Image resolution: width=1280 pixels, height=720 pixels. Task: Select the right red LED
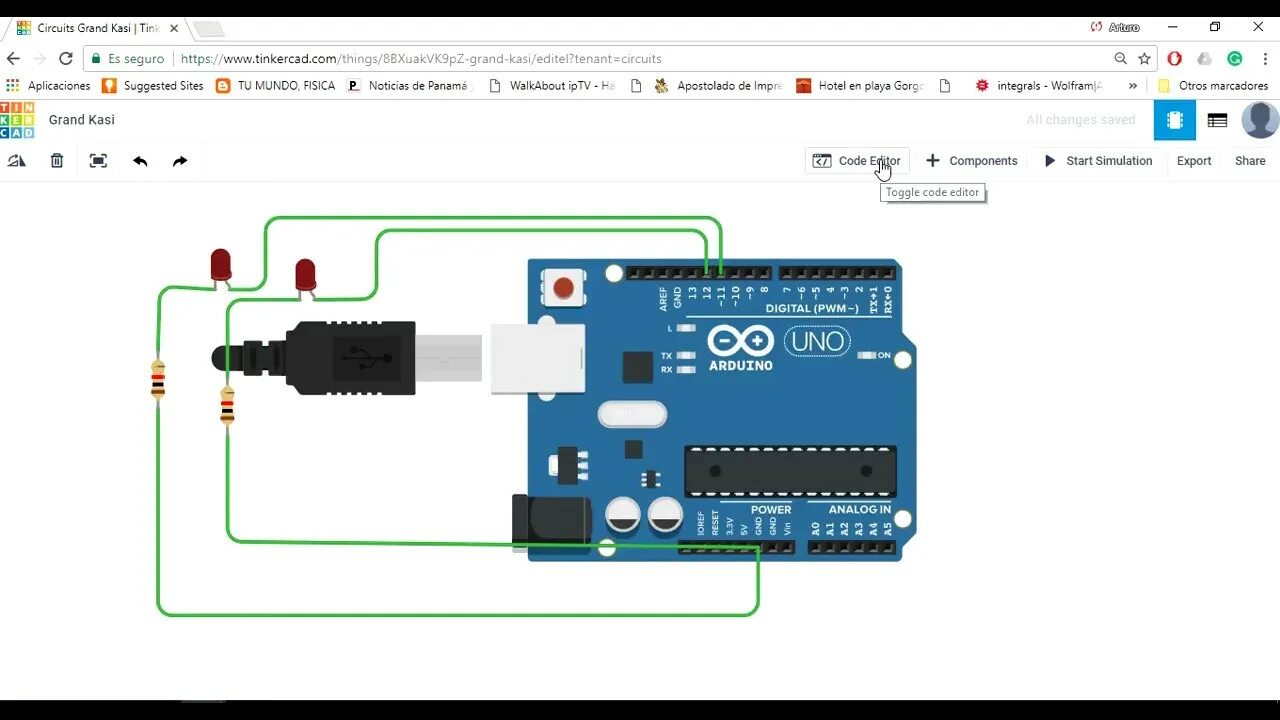point(305,277)
